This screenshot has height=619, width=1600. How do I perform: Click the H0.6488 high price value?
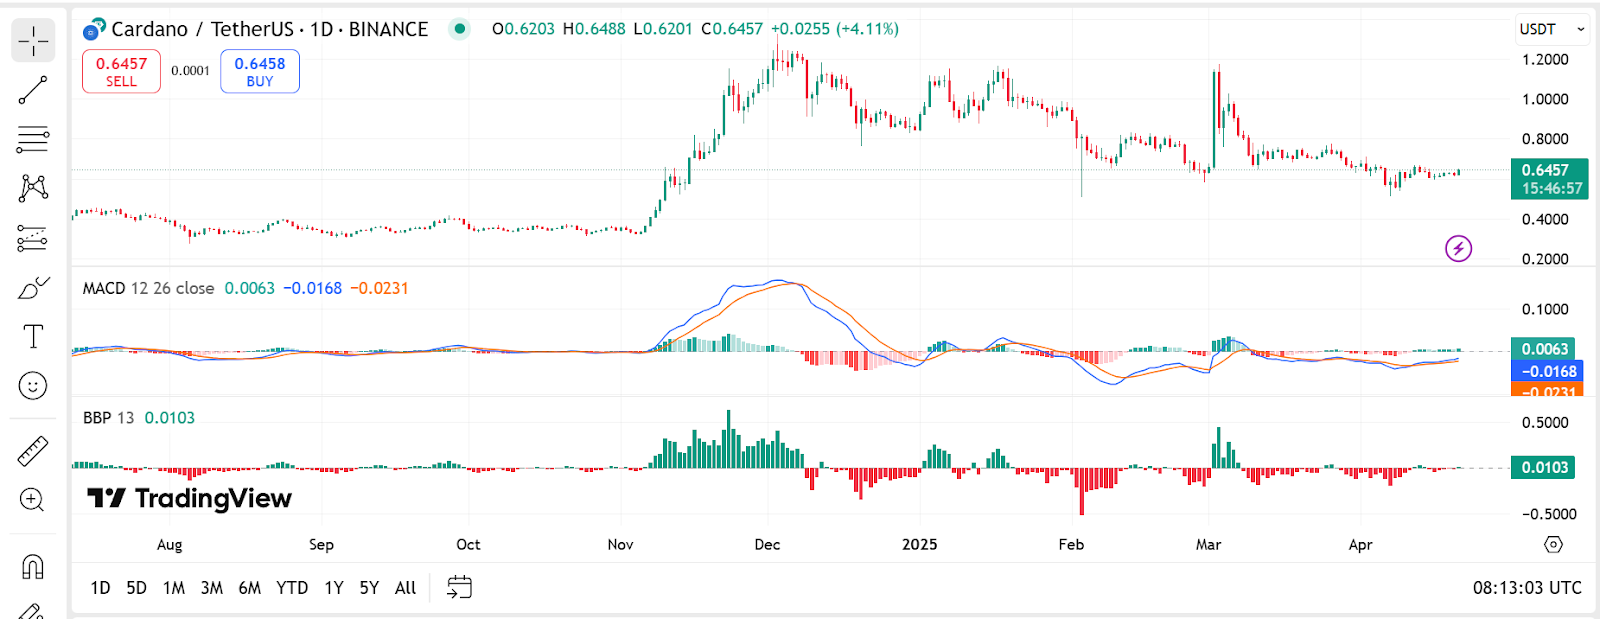594,29
